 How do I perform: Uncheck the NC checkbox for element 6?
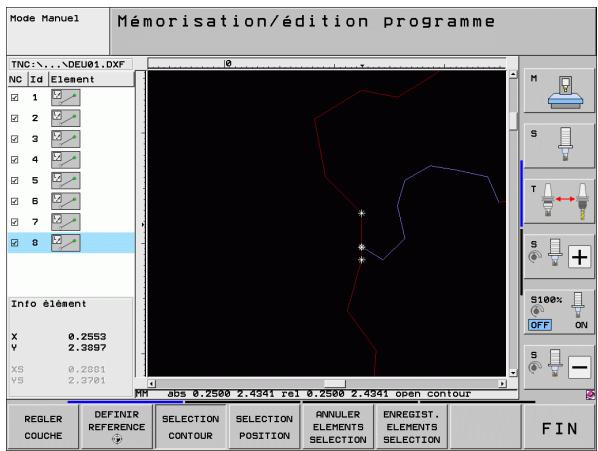[x=14, y=201]
